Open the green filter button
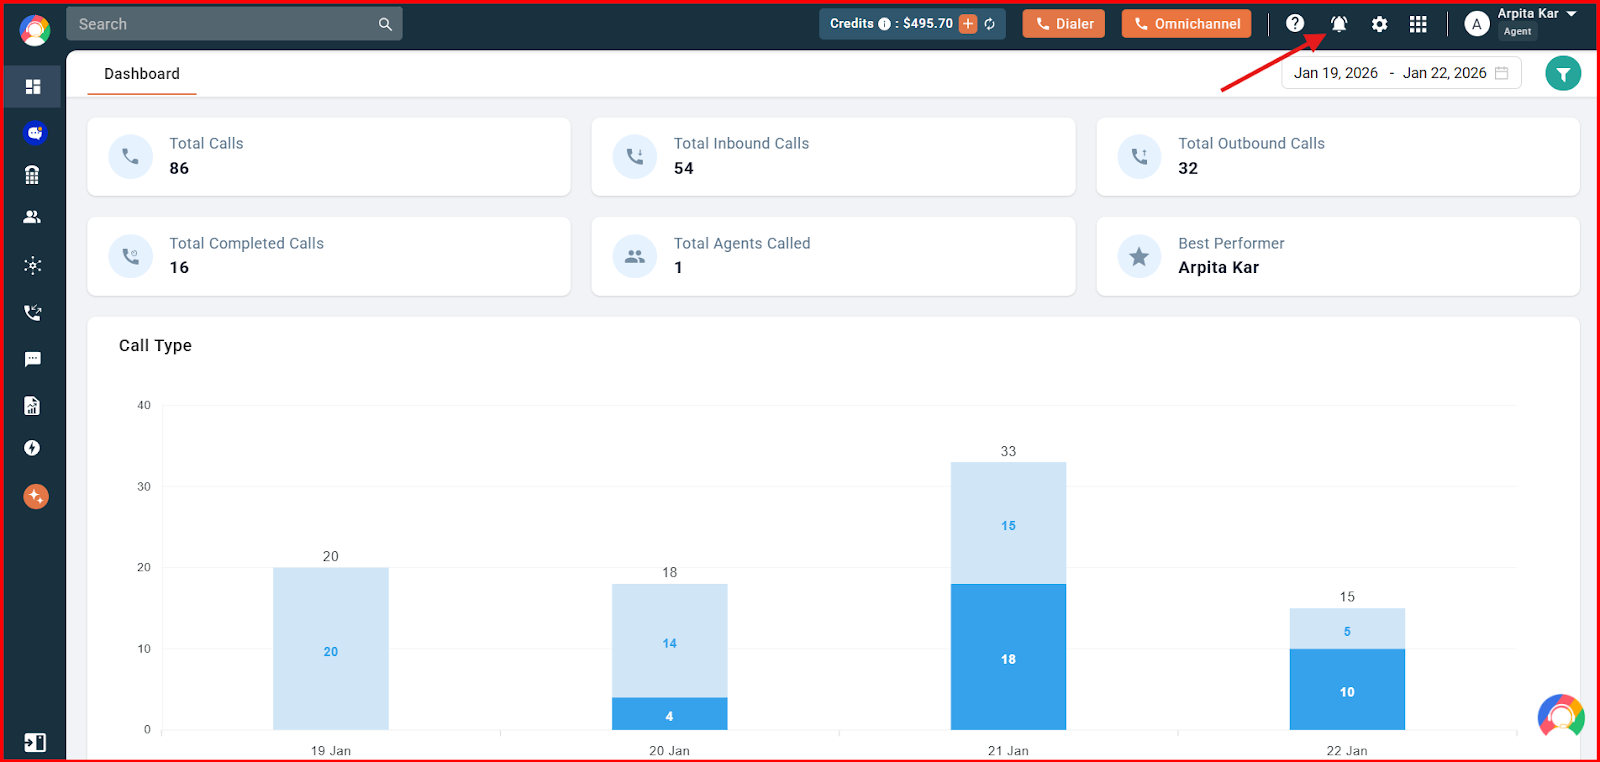This screenshot has width=1600, height=762. (1563, 73)
